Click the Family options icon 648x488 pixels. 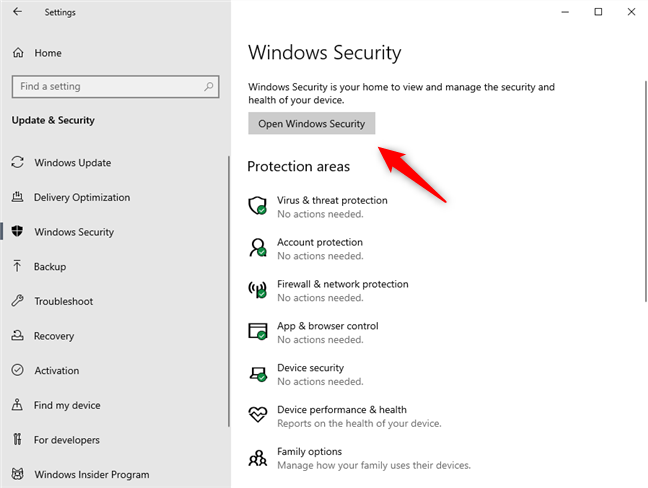(x=258, y=457)
